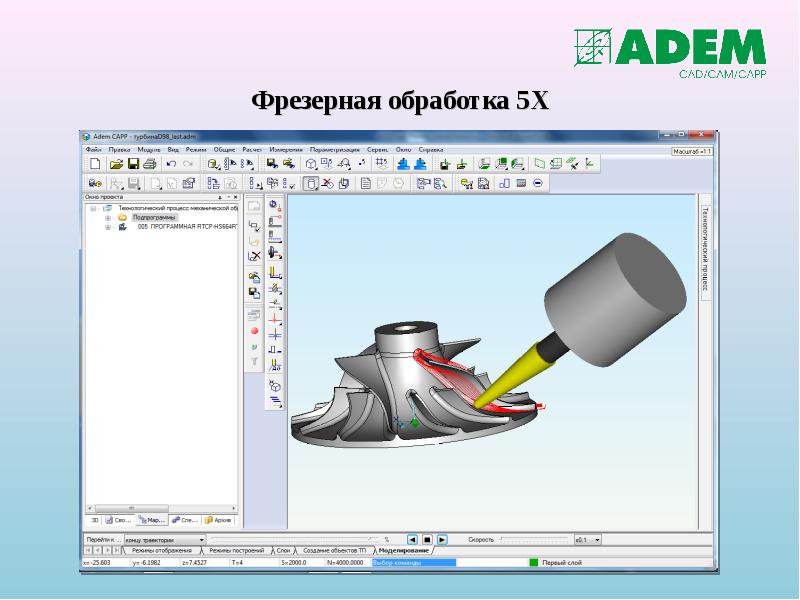This screenshot has height=600, width=800.
Task: Open a file with the folder icon
Action: (116, 164)
